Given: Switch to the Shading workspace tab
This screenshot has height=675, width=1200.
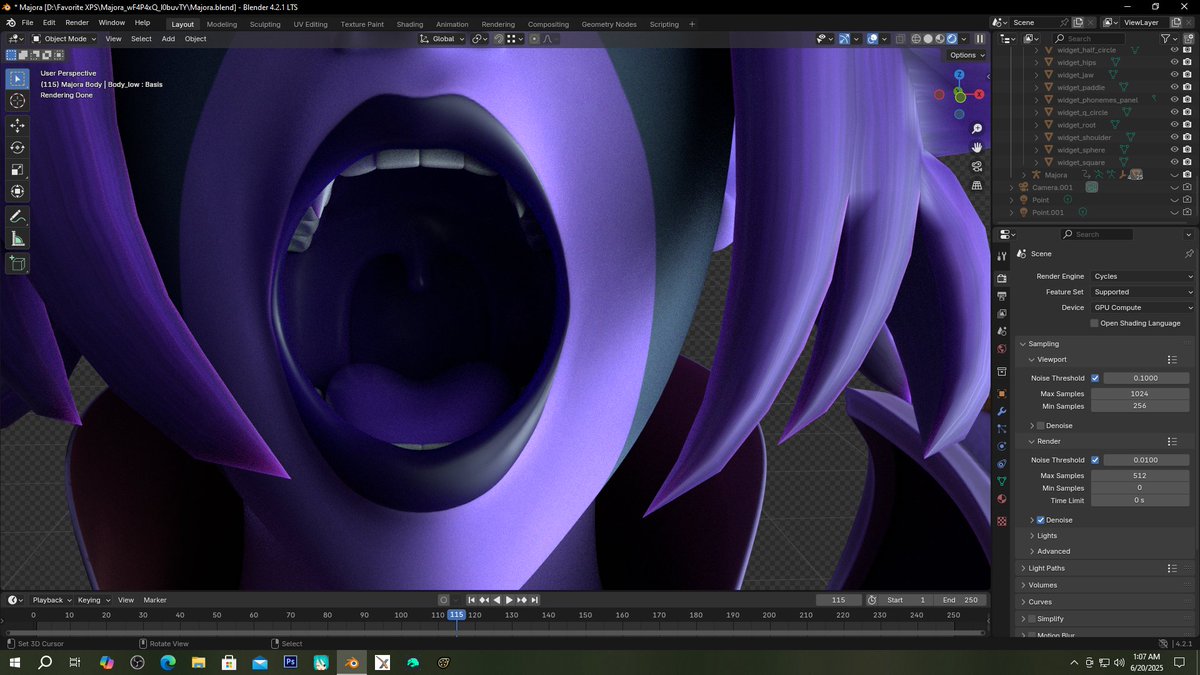Looking at the screenshot, I should click(x=410, y=24).
